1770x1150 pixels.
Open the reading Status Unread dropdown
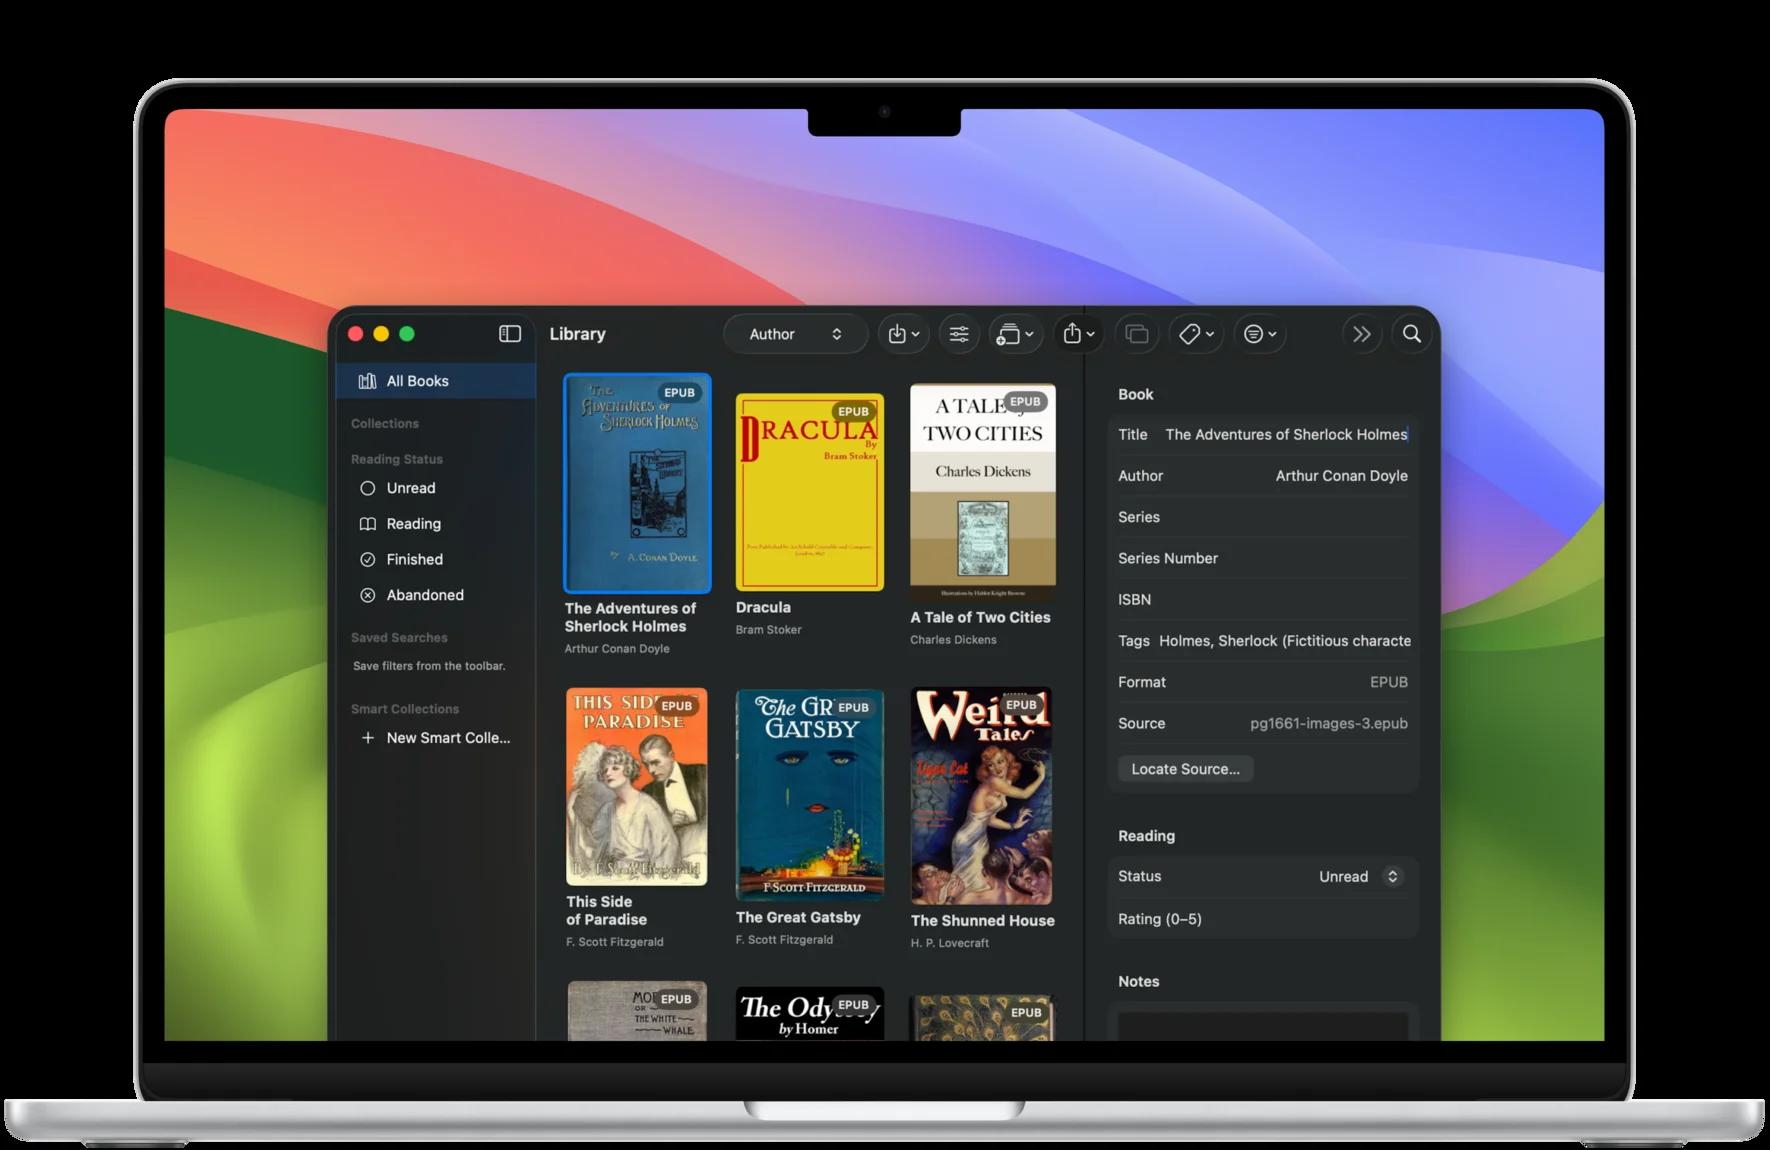1360,877
